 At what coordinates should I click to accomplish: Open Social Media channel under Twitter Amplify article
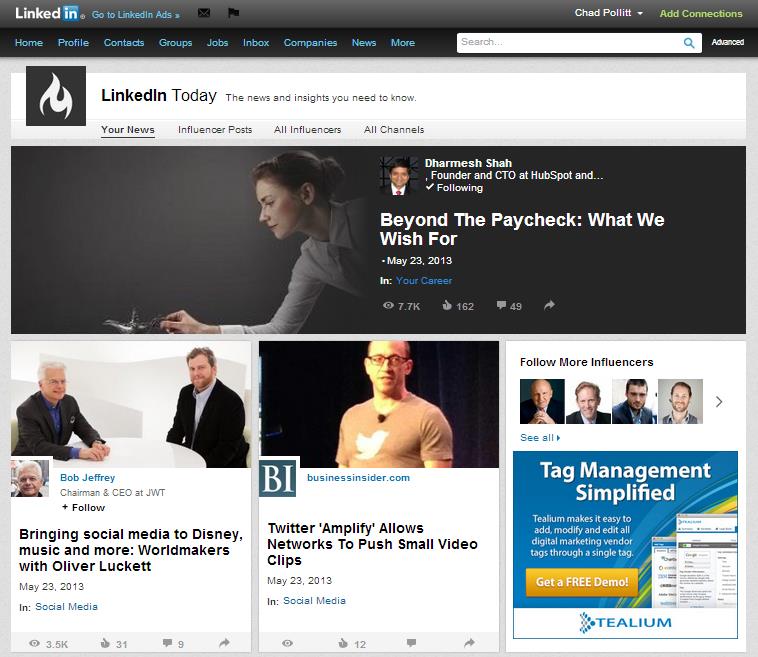[x=314, y=600]
